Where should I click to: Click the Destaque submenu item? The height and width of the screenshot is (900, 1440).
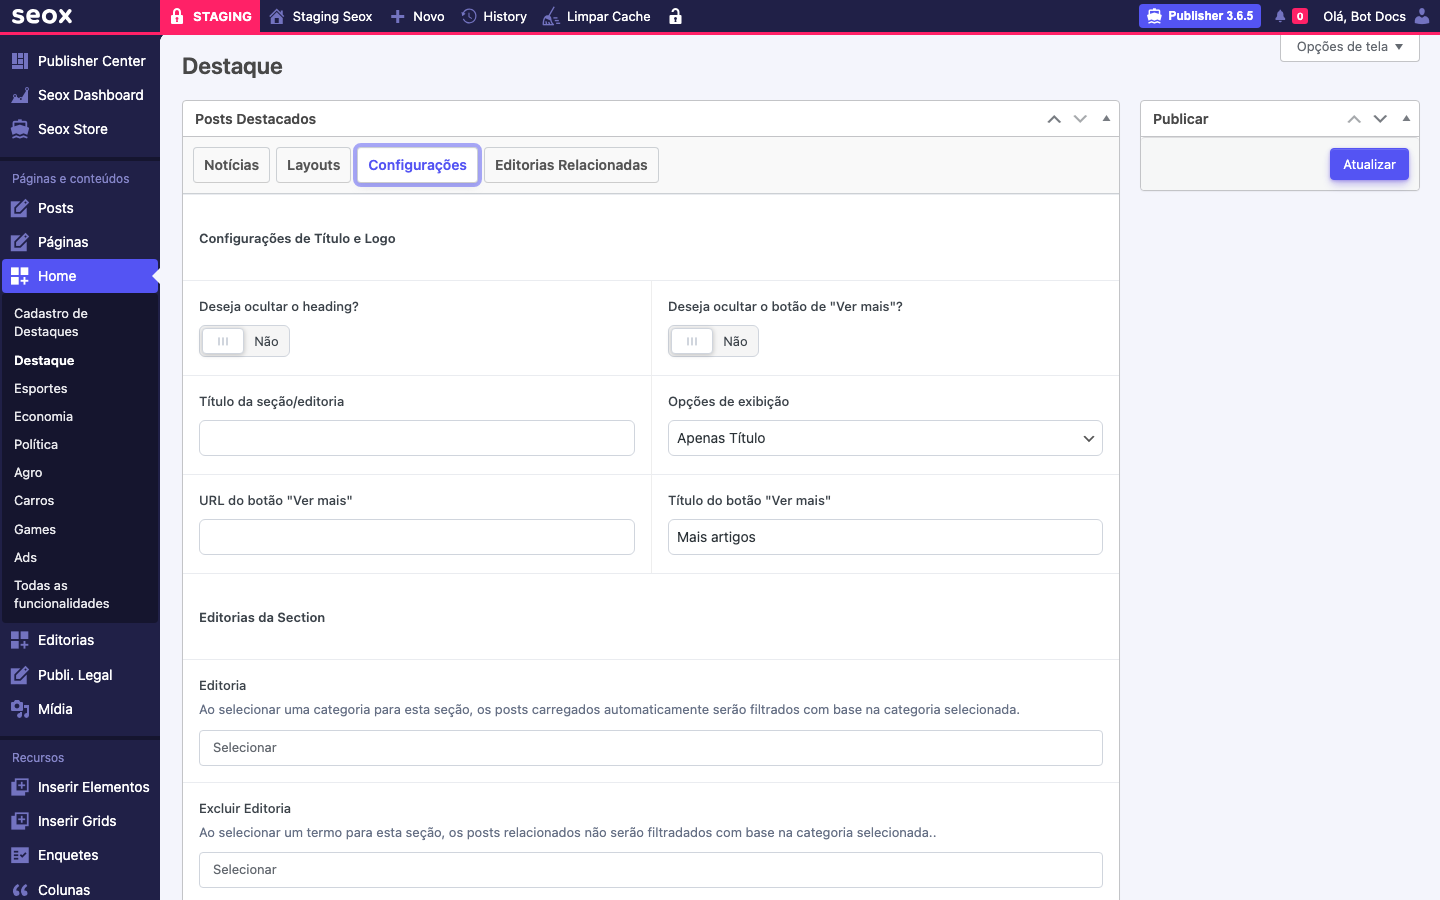pos(44,361)
